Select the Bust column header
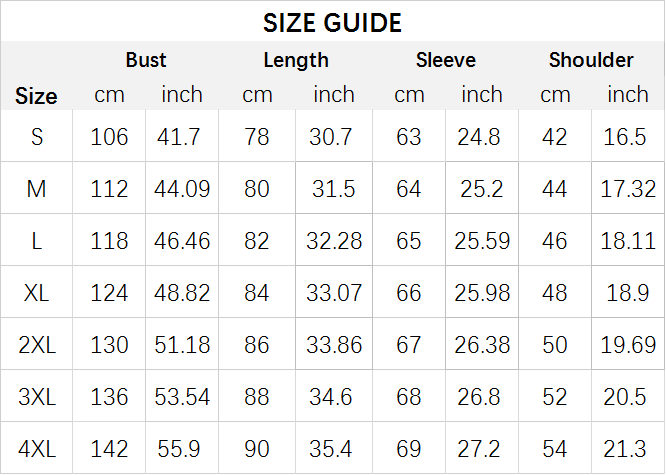666x475 pixels. click(146, 60)
